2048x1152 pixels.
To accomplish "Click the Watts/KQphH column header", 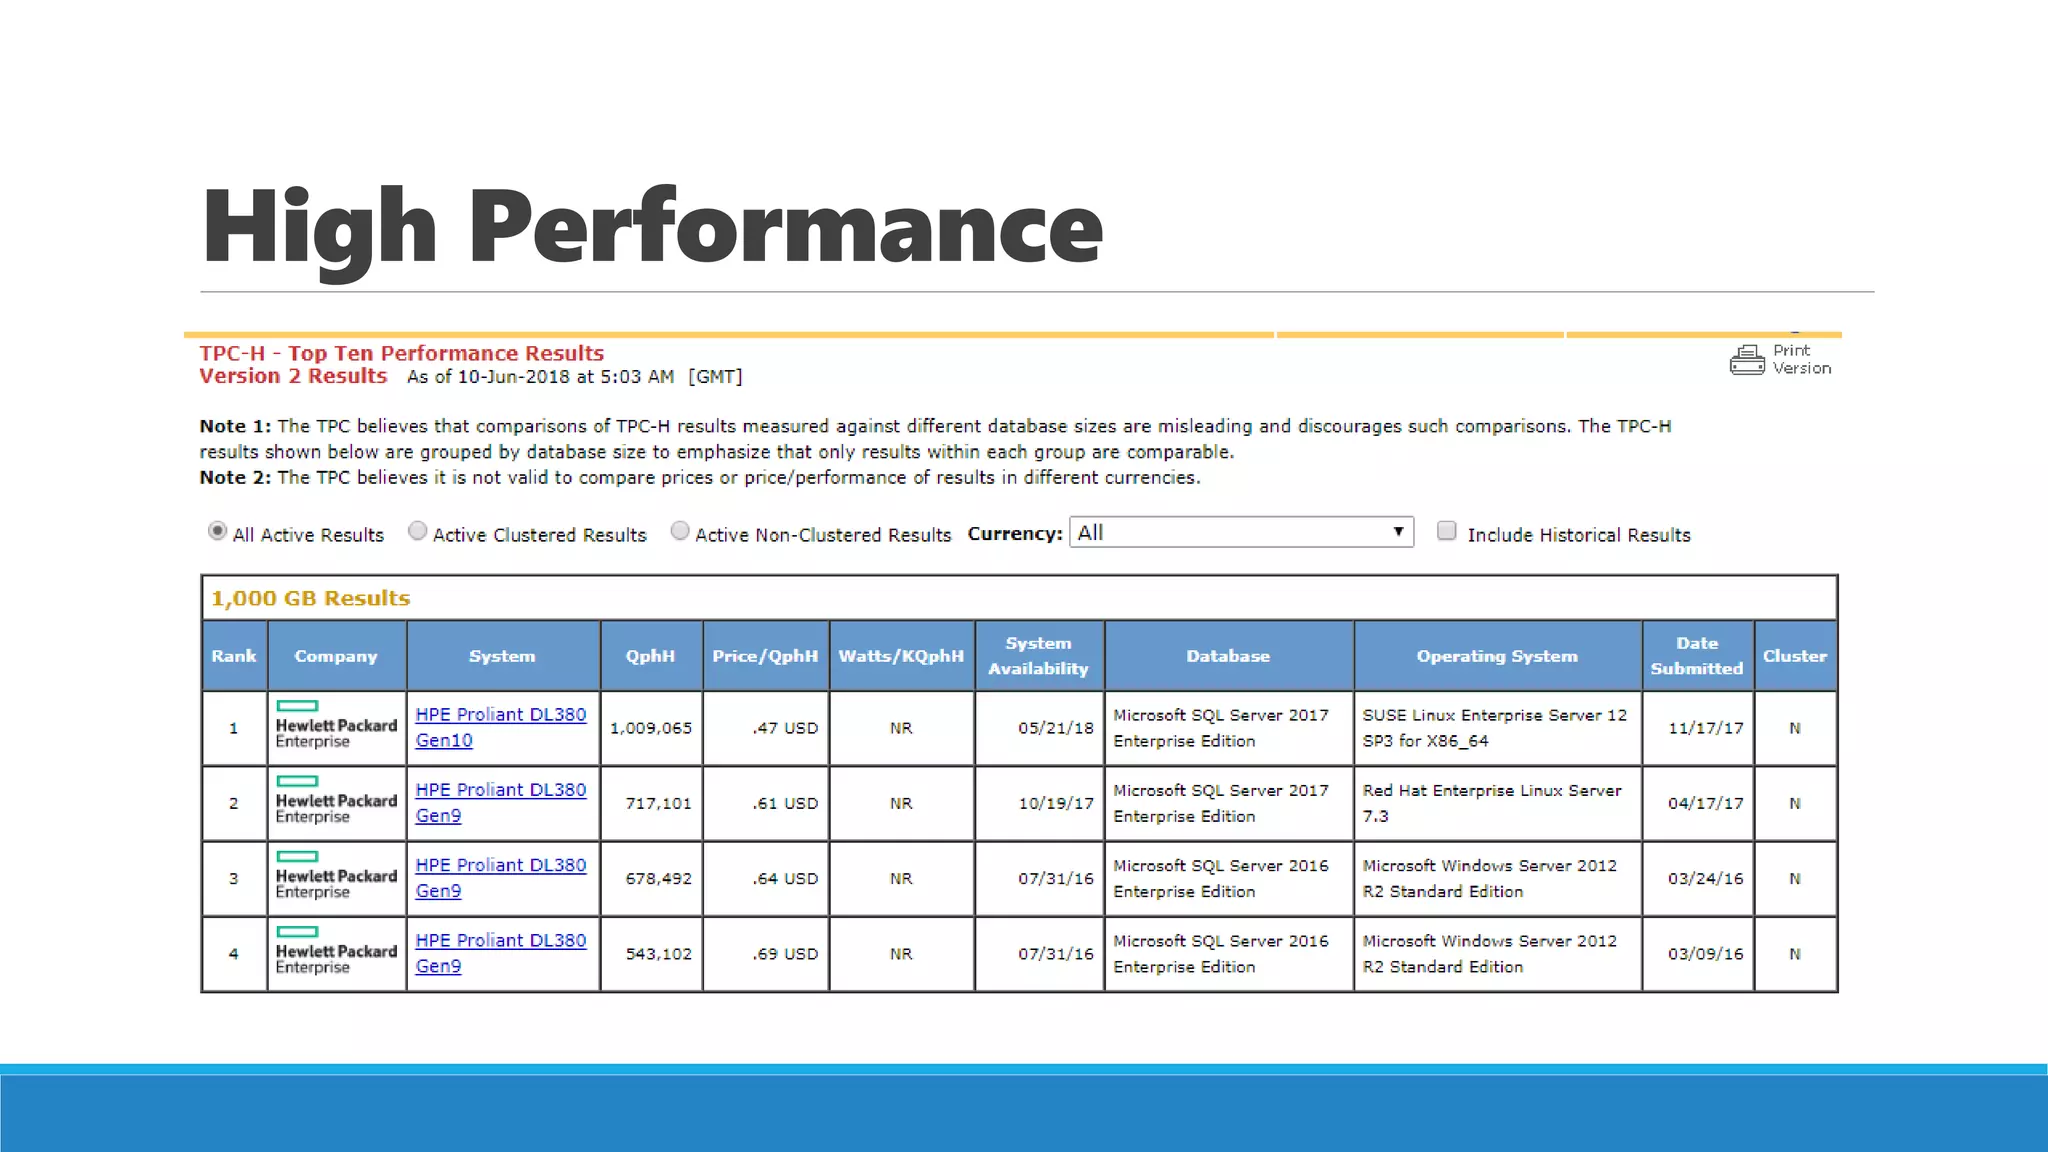I will click(x=901, y=656).
